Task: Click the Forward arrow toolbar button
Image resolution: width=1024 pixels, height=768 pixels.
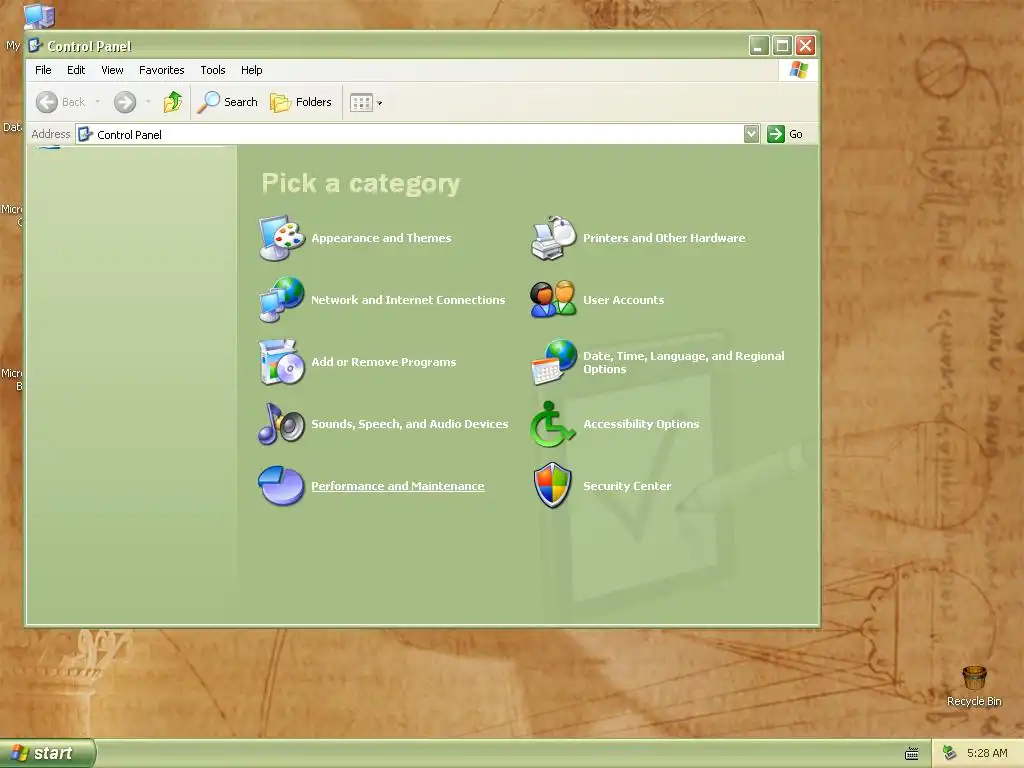Action: click(x=125, y=102)
